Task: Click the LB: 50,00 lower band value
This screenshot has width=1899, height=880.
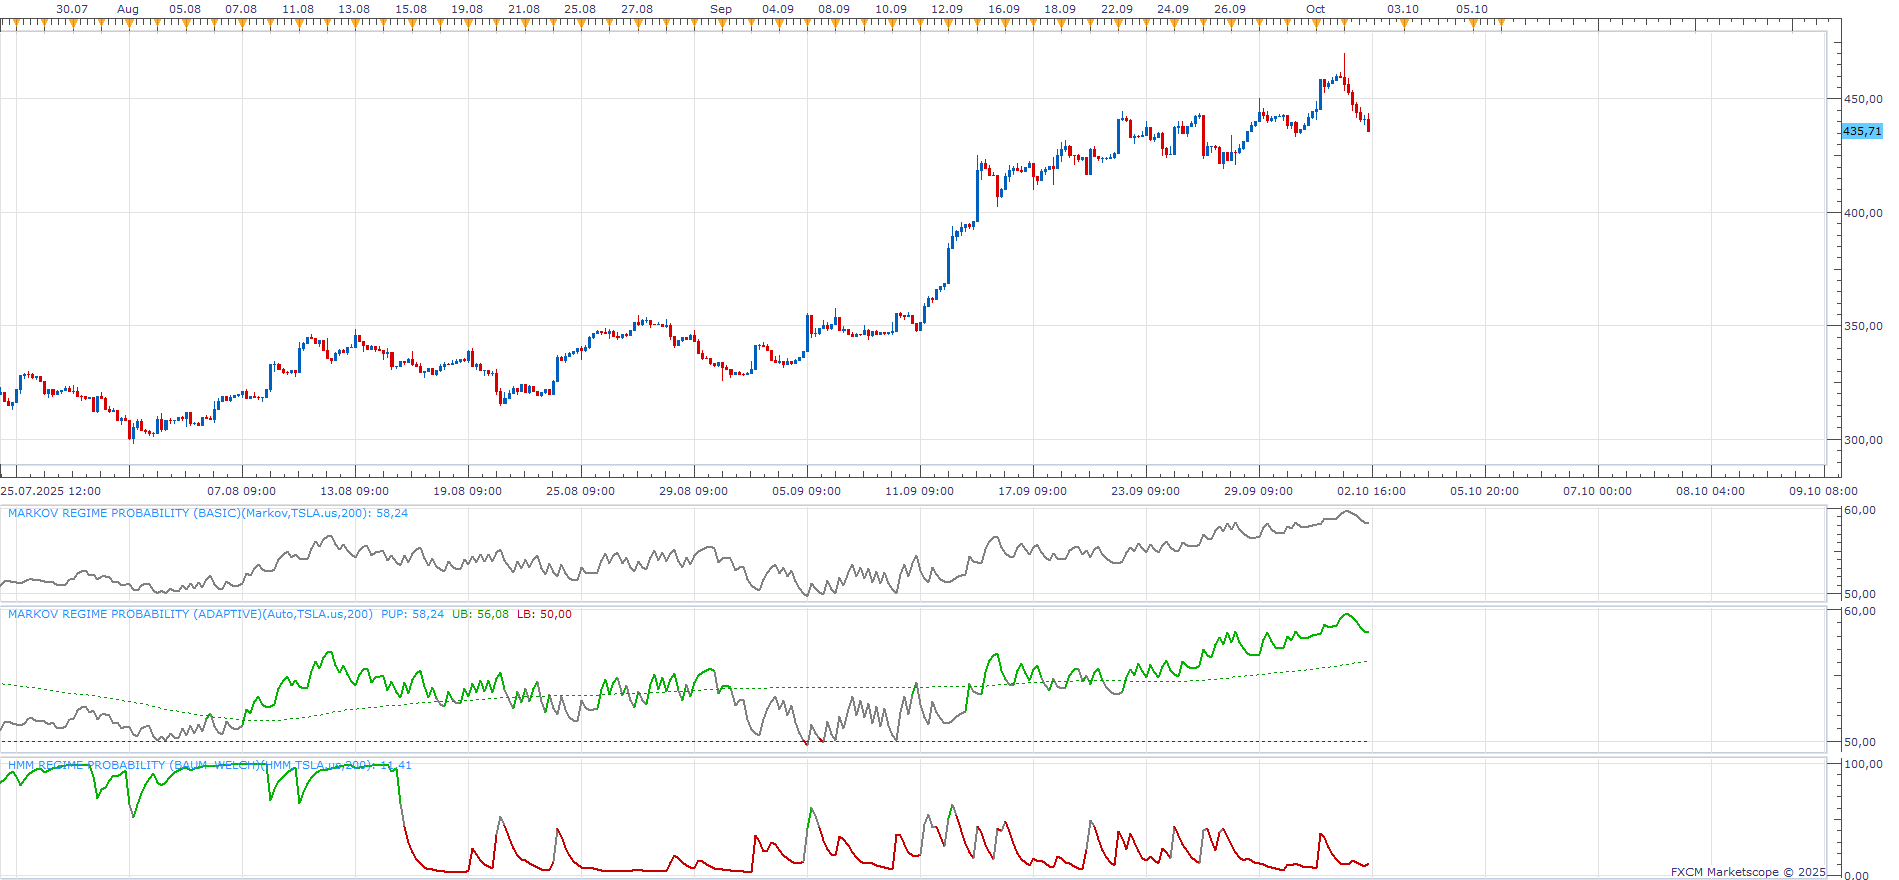Action: [544, 614]
